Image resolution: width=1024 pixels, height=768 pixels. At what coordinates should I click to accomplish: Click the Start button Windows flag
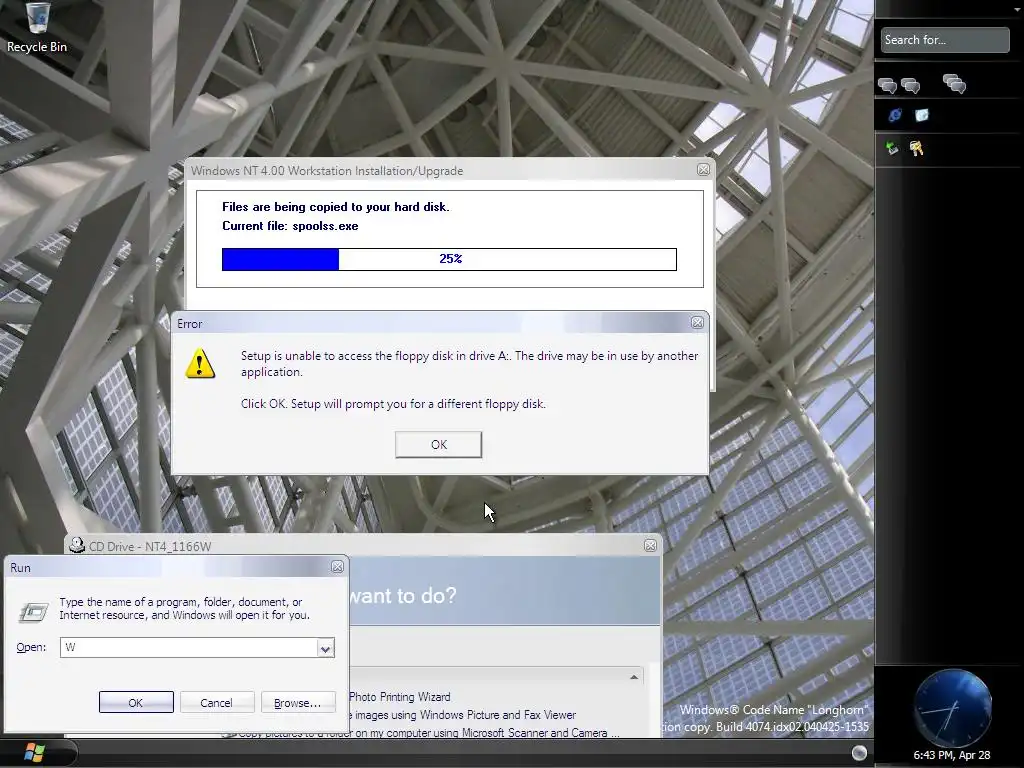[33, 752]
